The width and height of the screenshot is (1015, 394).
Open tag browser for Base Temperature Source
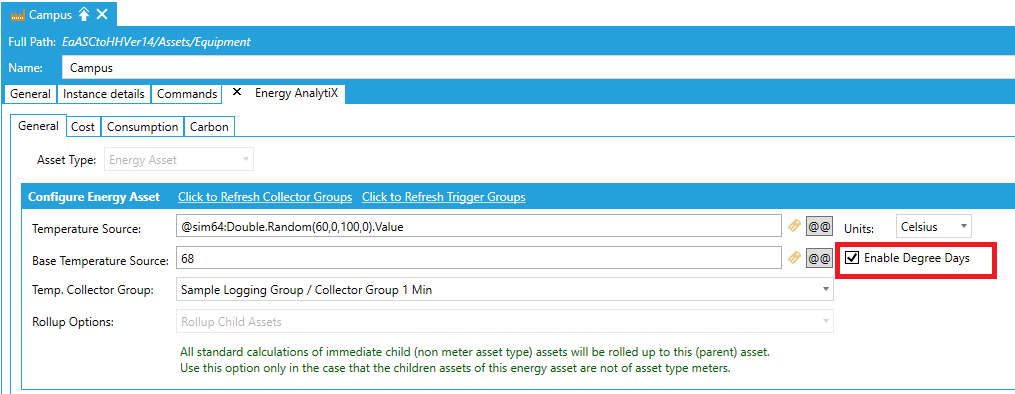pyautogui.click(x=794, y=258)
